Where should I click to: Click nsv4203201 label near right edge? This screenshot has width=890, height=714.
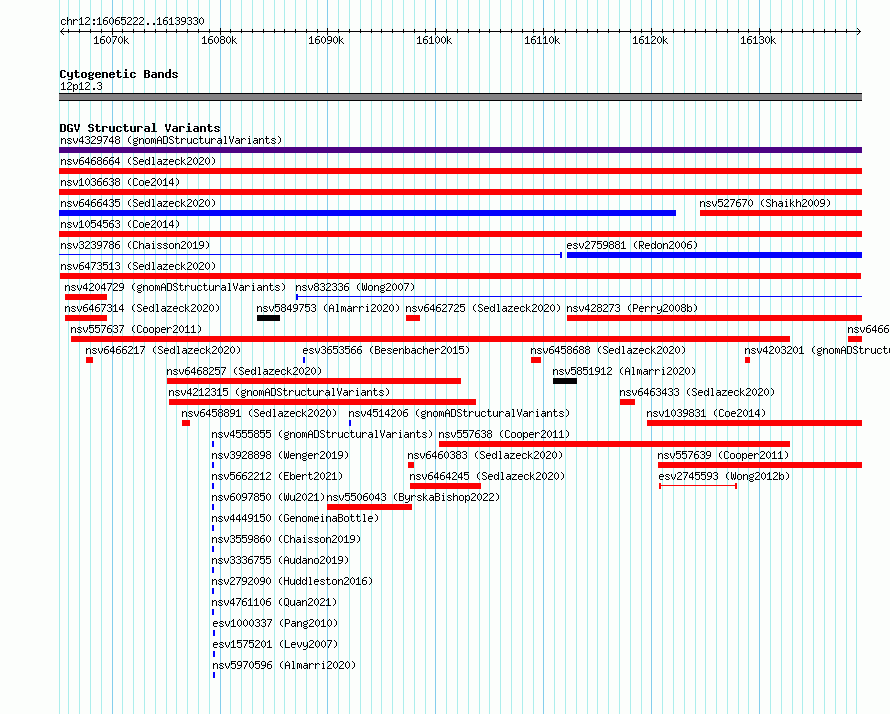(x=817, y=350)
